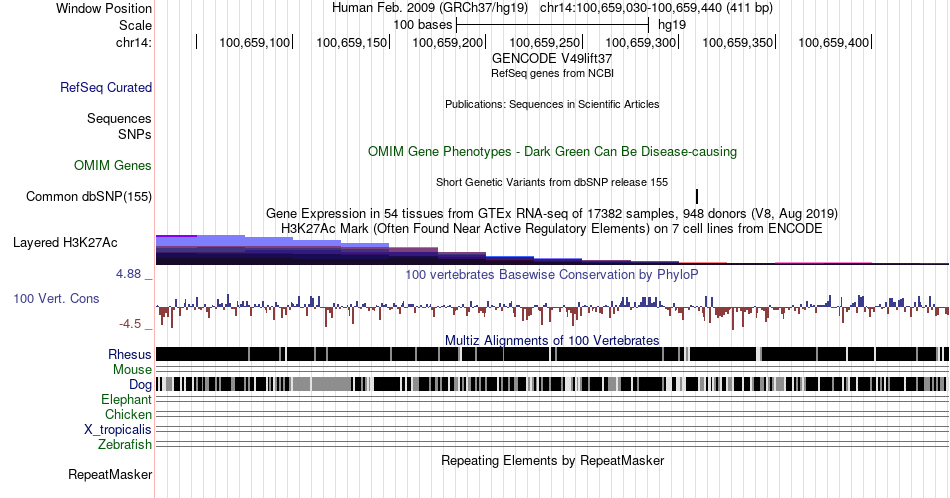Open the OMIM Genes track label
The height and width of the screenshot is (498, 950).
pos(112,165)
